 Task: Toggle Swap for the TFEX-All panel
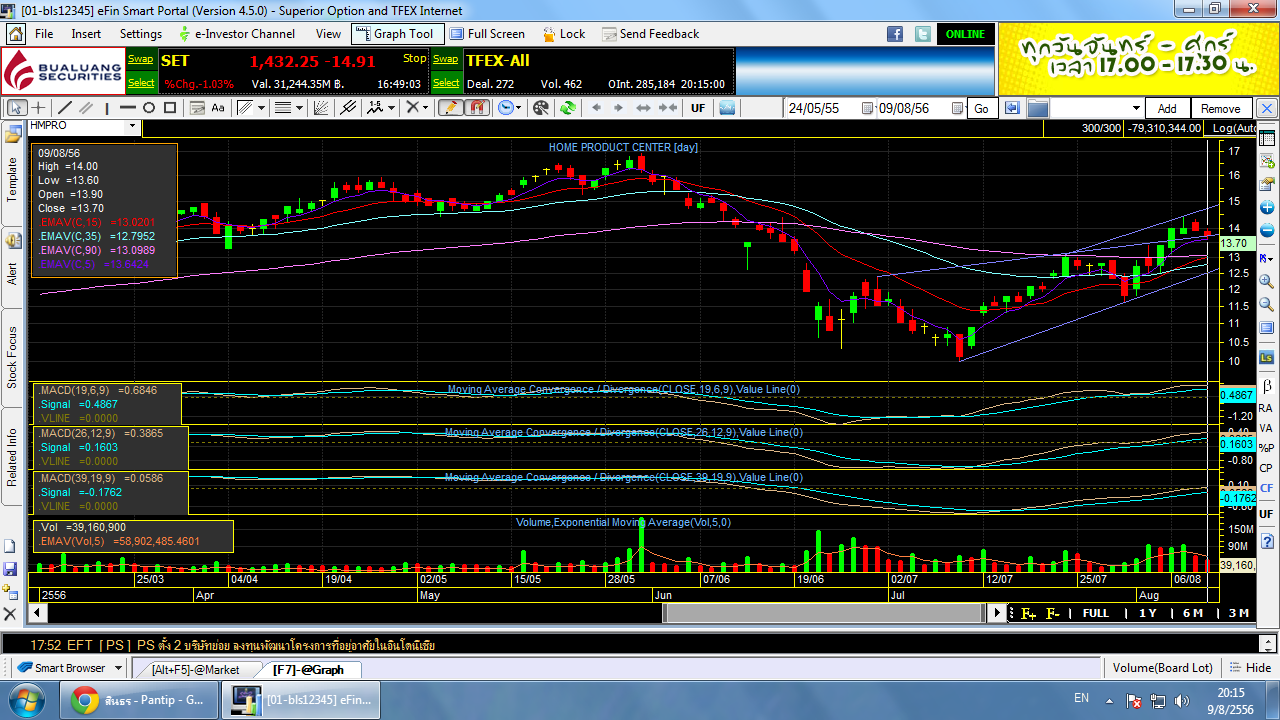pyautogui.click(x=445, y=59)
